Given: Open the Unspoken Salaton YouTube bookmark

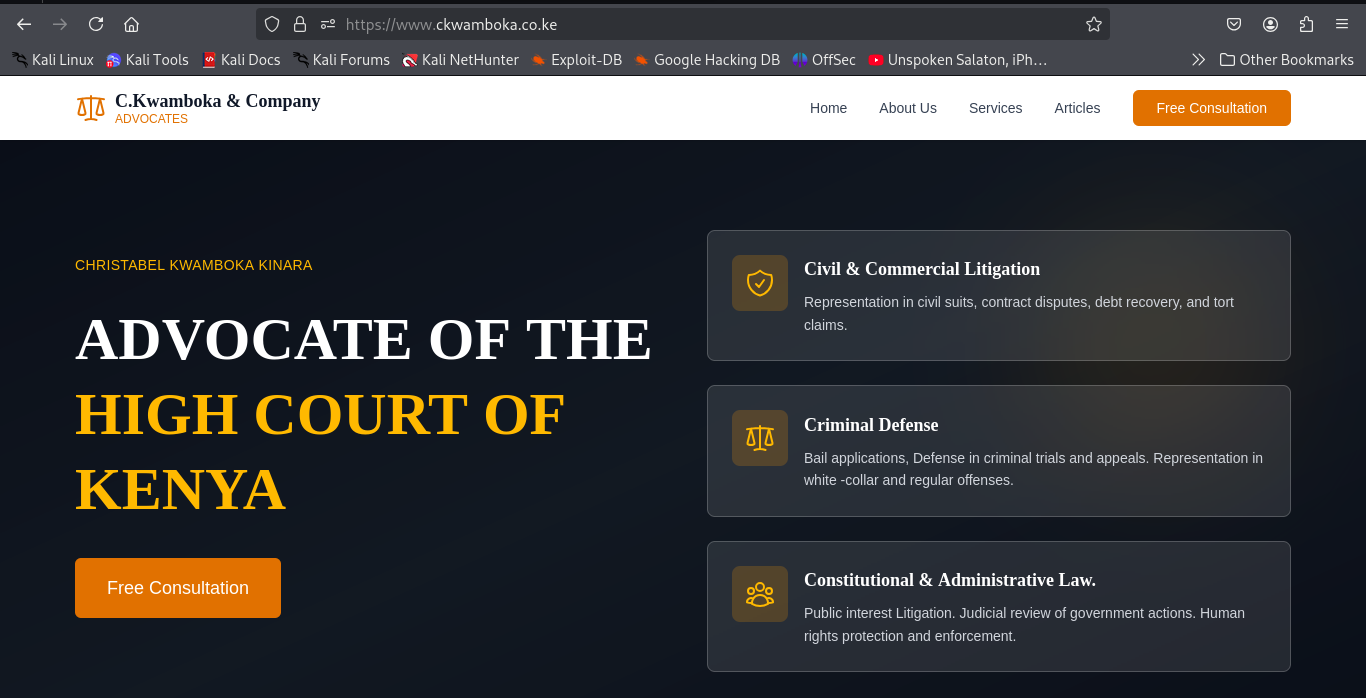Looking at the screenshot, I should (x=958, y=60).
